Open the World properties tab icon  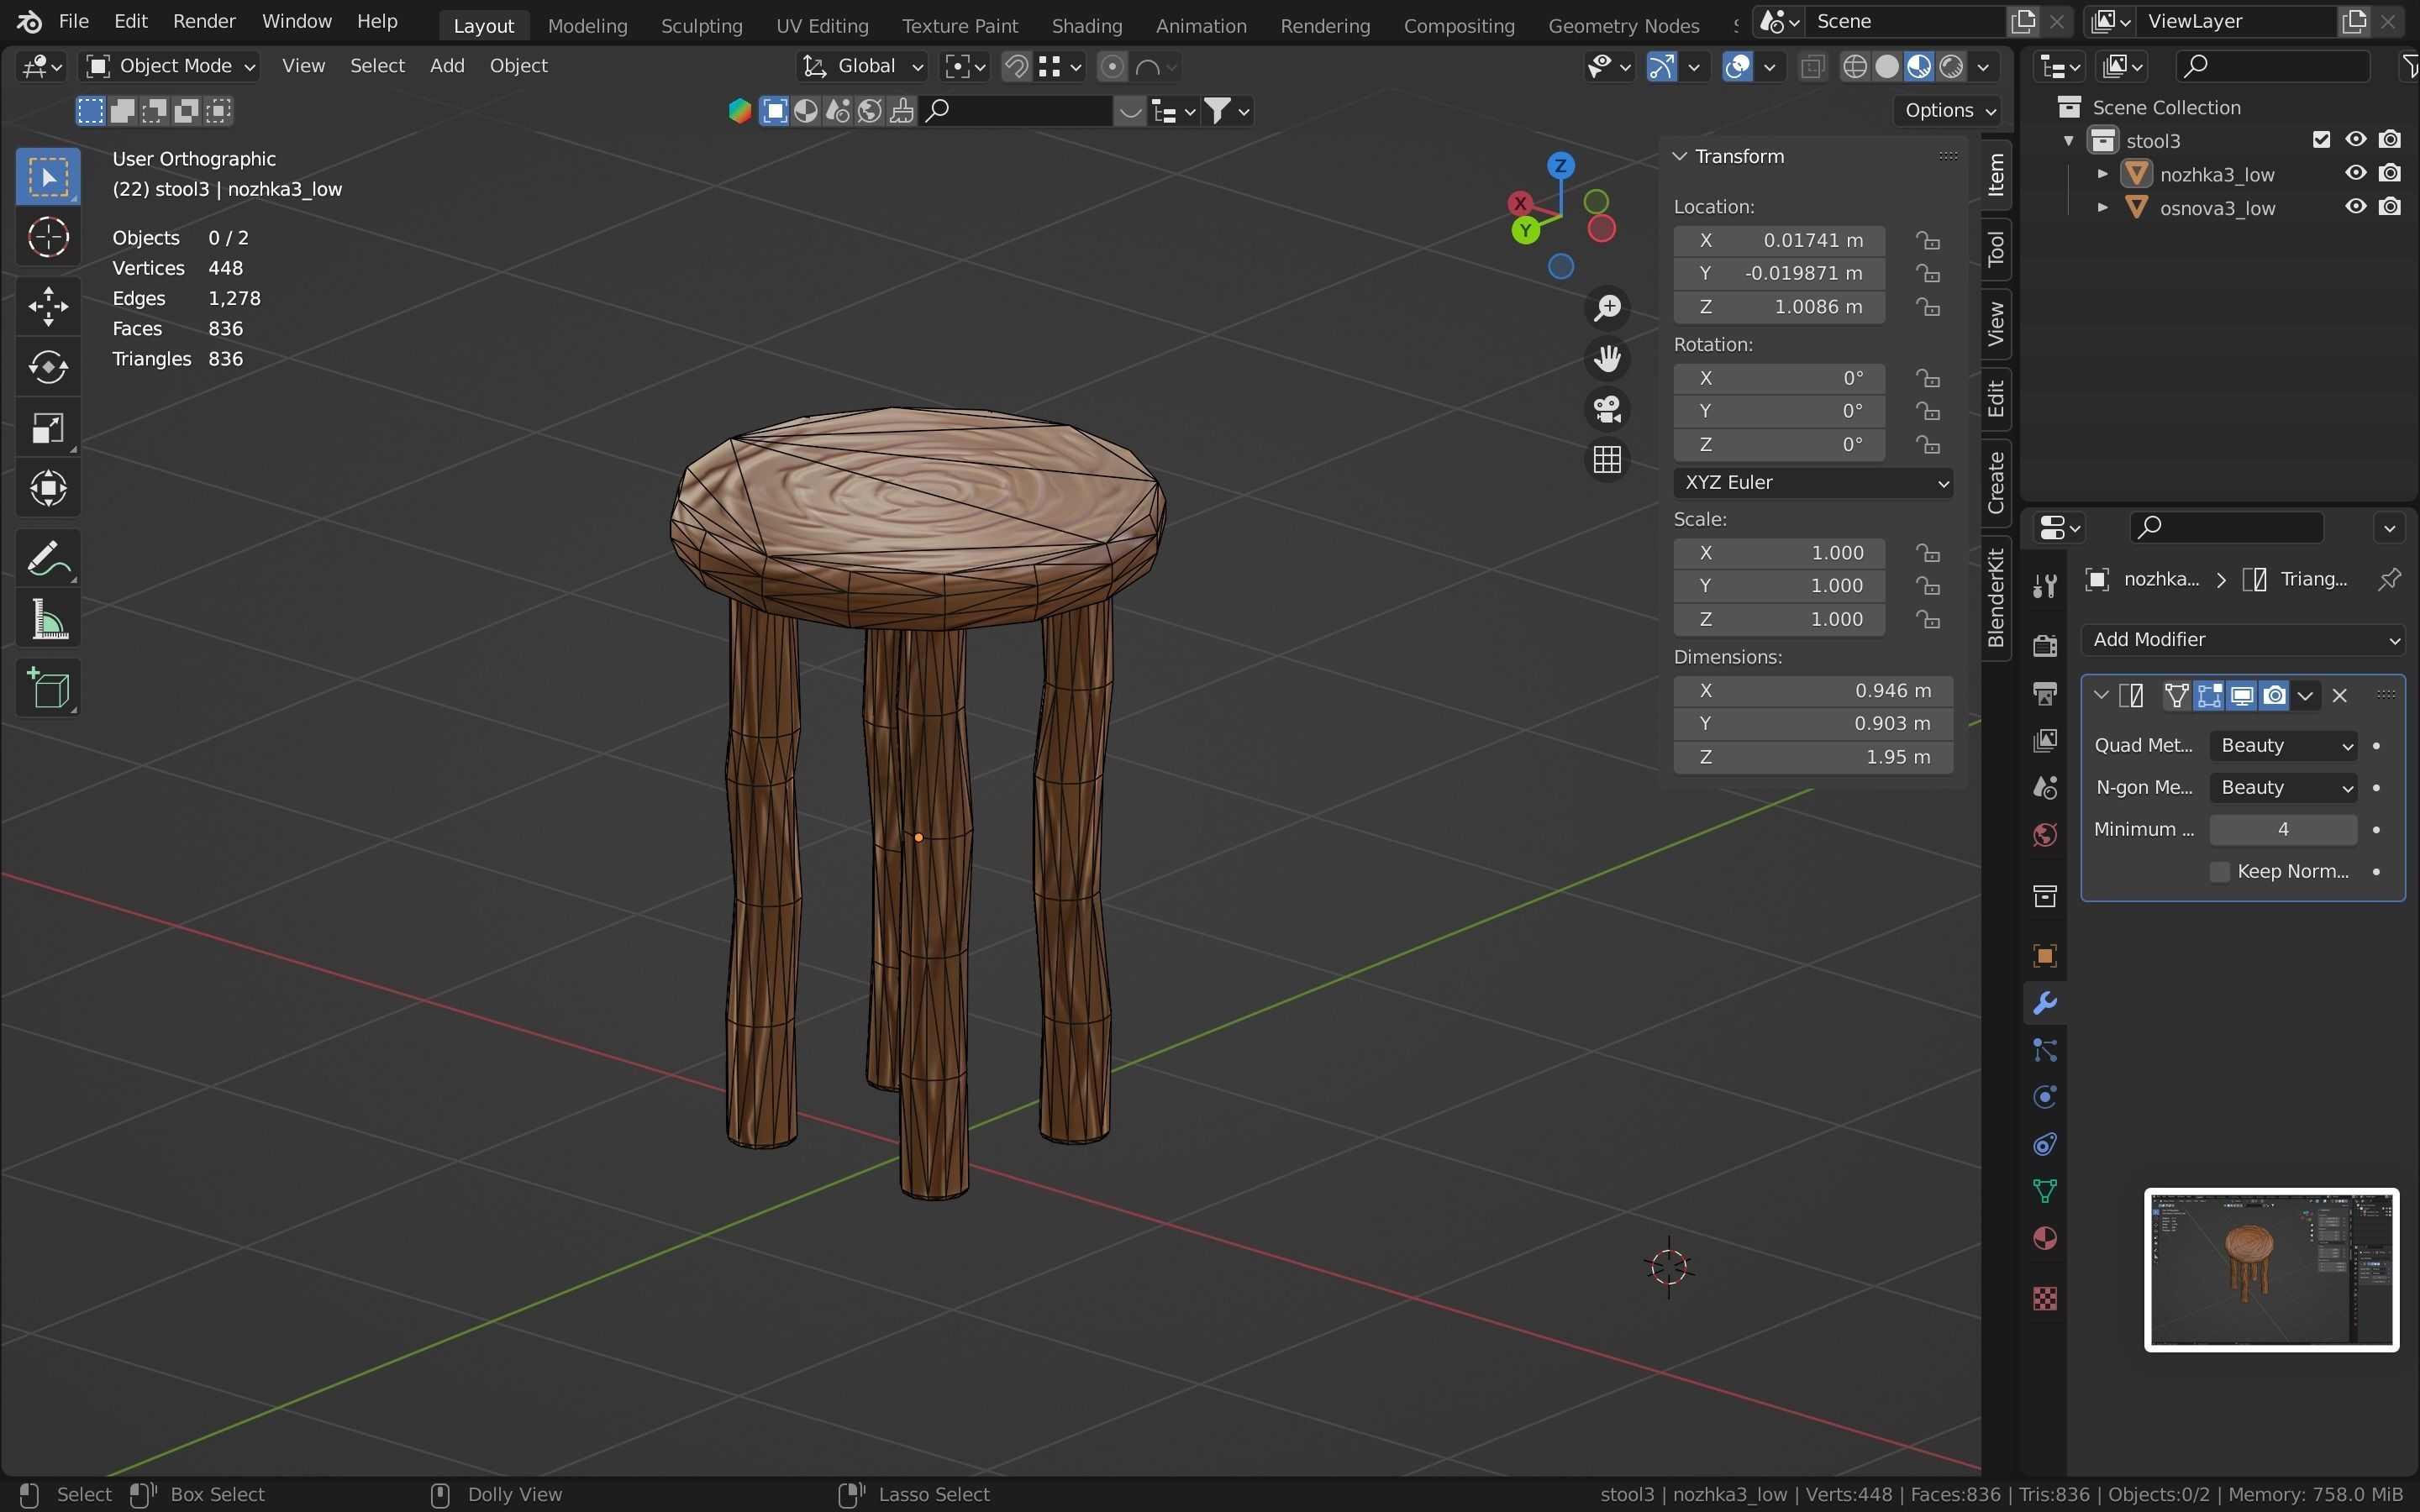(x=2044, y=835)
